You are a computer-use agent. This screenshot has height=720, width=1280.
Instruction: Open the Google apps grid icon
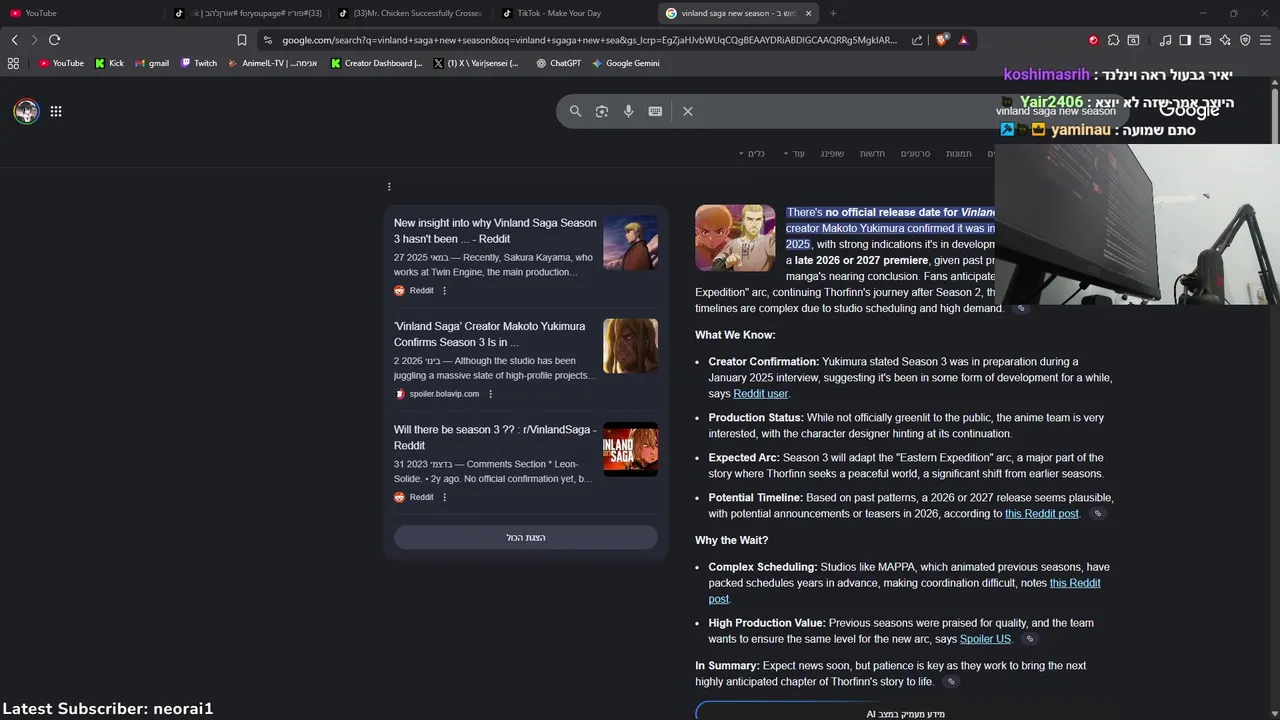56,111
